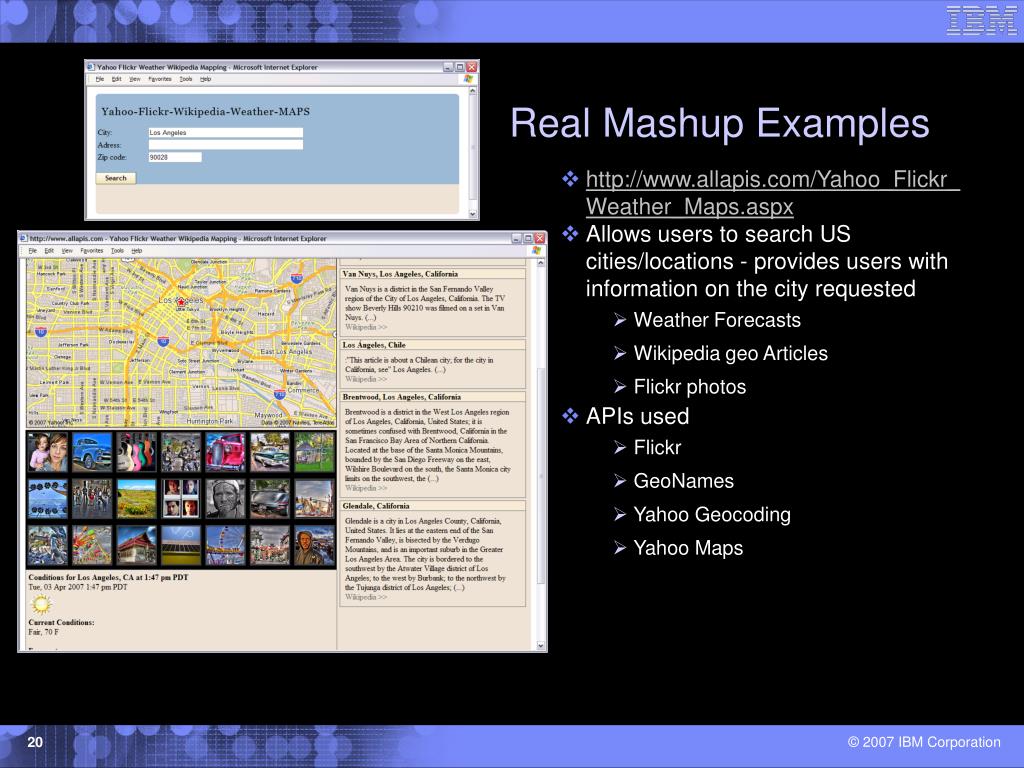This screenshot has width=1024, height=768.
Task: Open the red-roofed temple building thumbnail
Action: coord(136,545)
